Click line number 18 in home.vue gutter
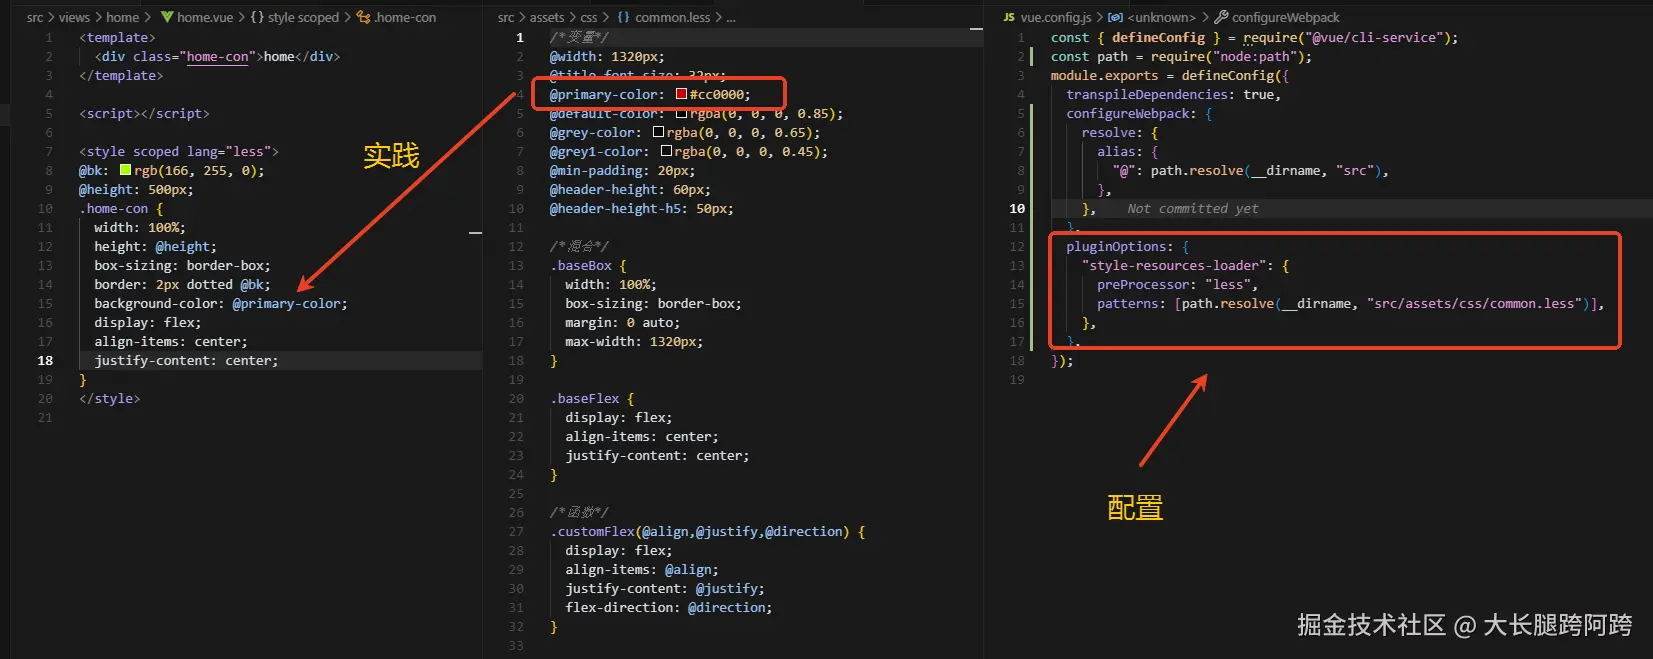Viewport: 1653px width, 659px height. click(x=45, y=360)
